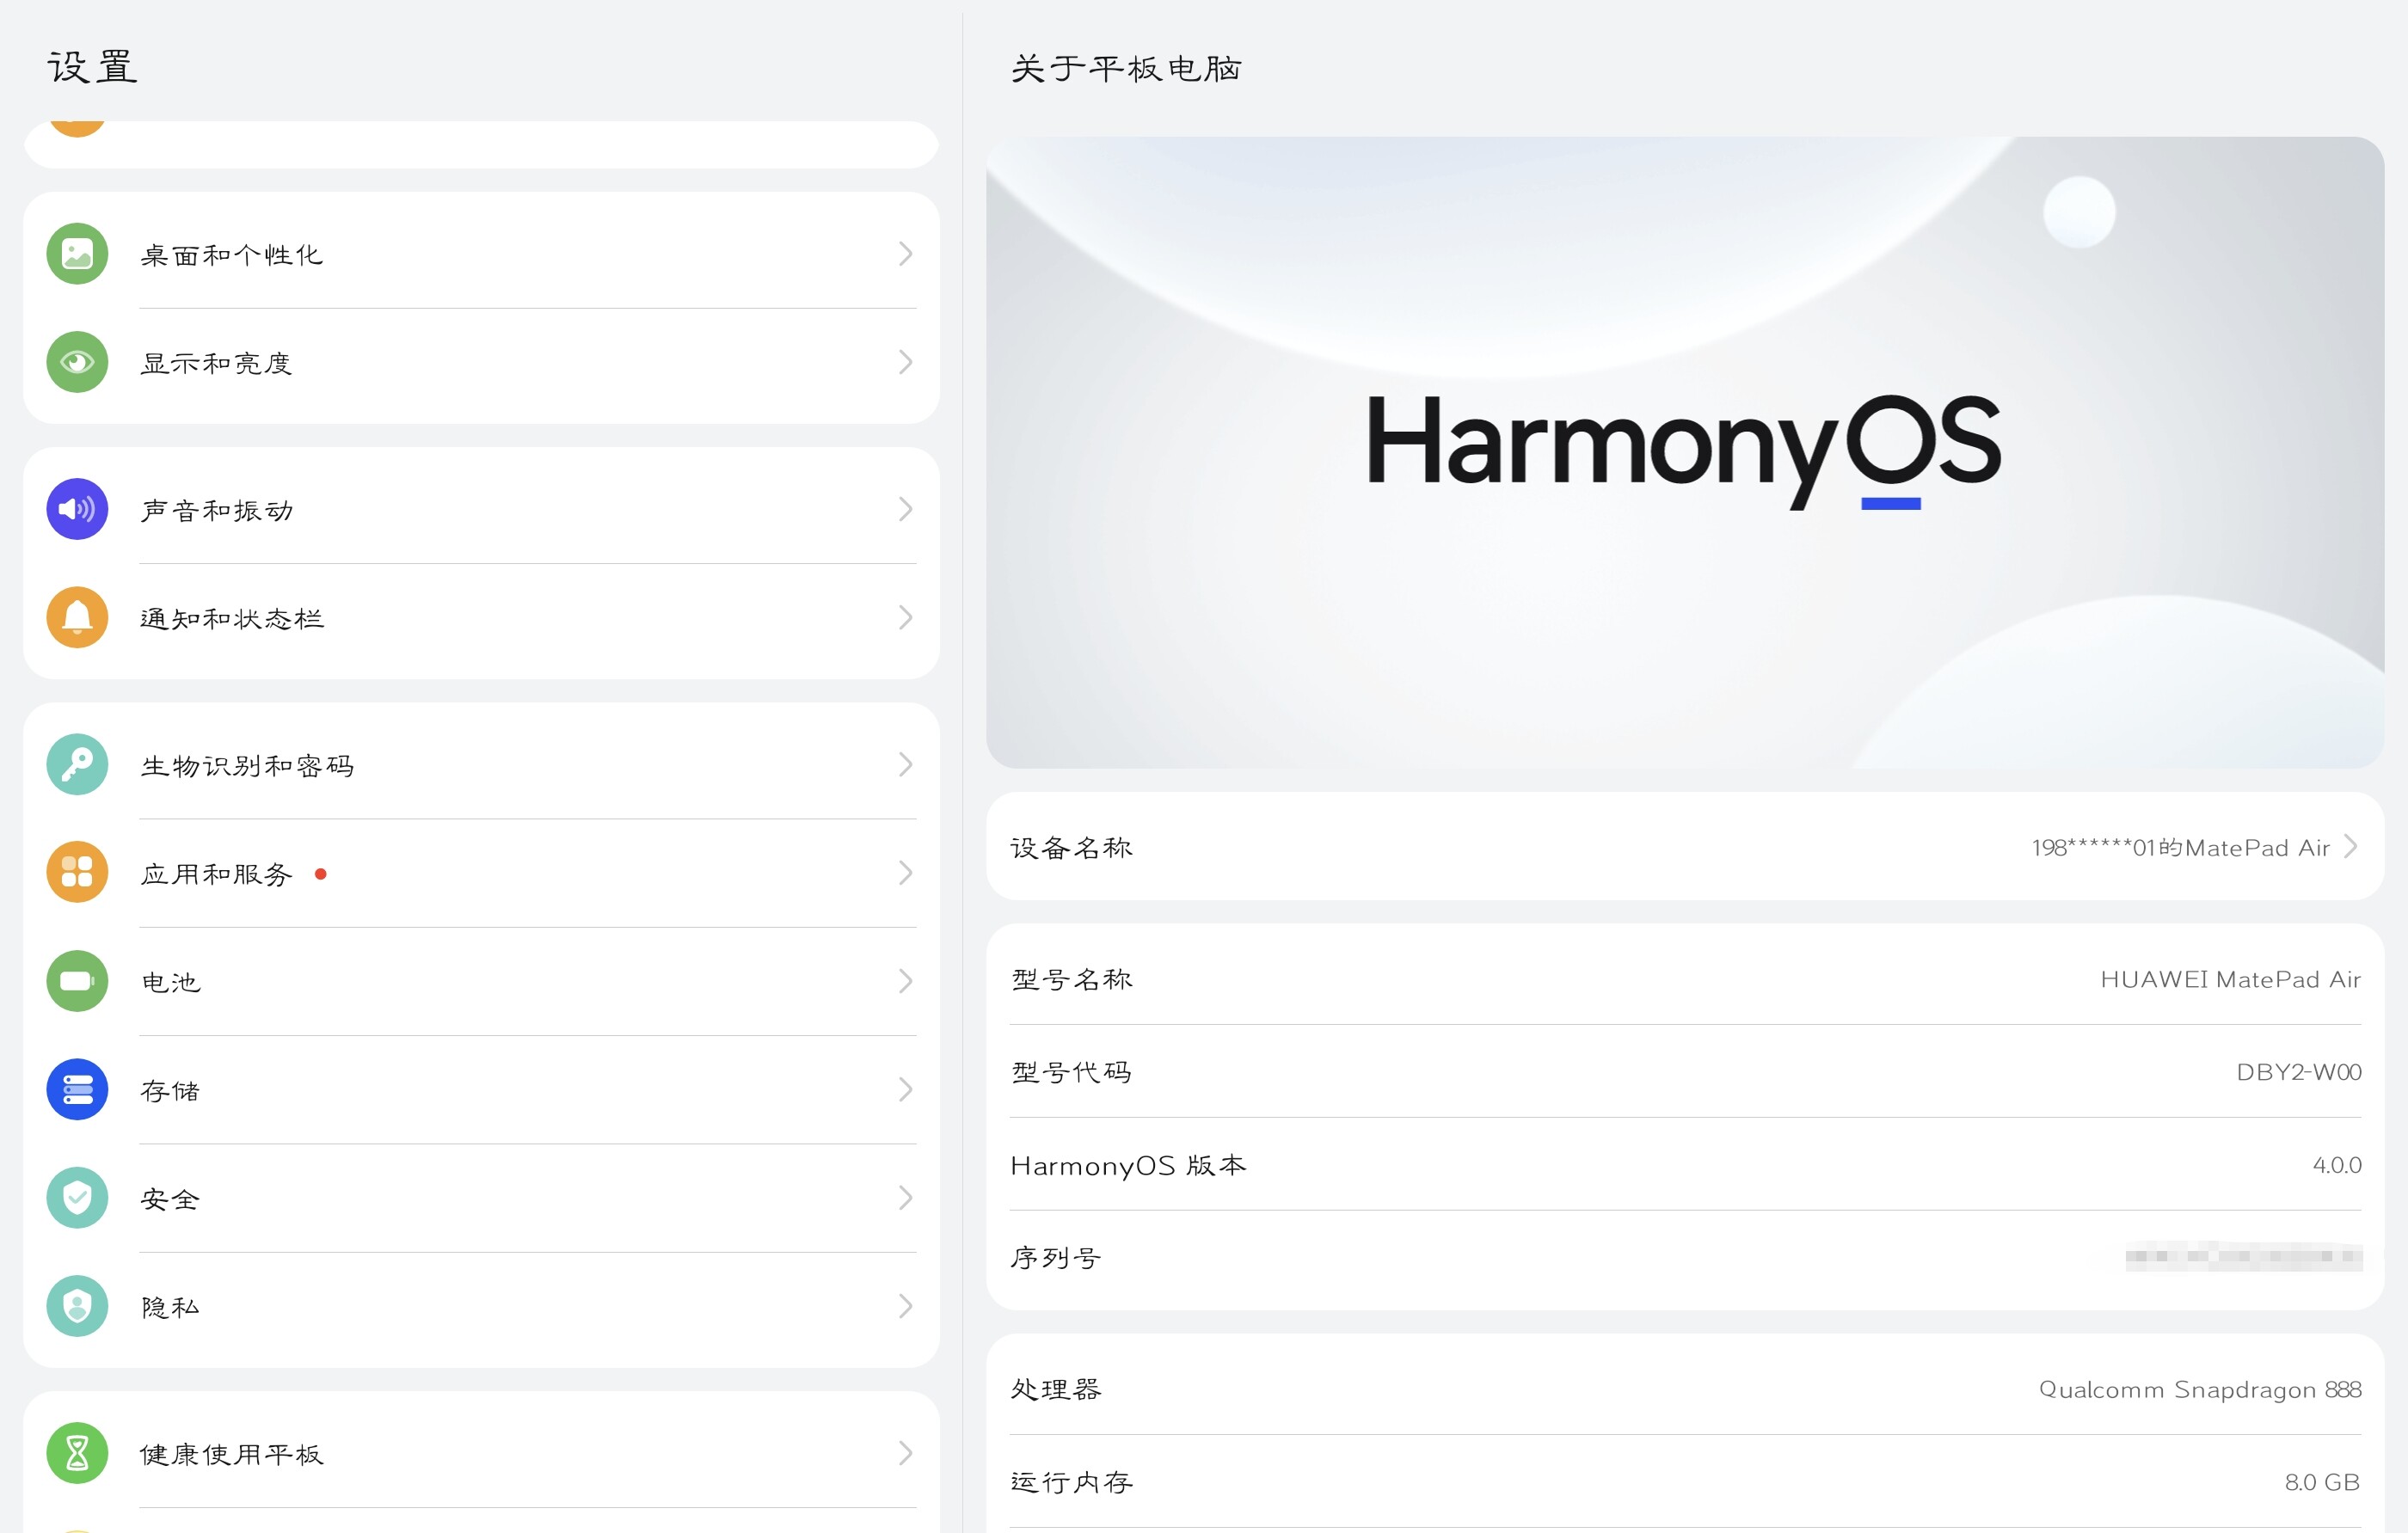2408x1533 pixels.
Task: Tap the 安全 shield checkmark icon
Action: coord(77,1198)
